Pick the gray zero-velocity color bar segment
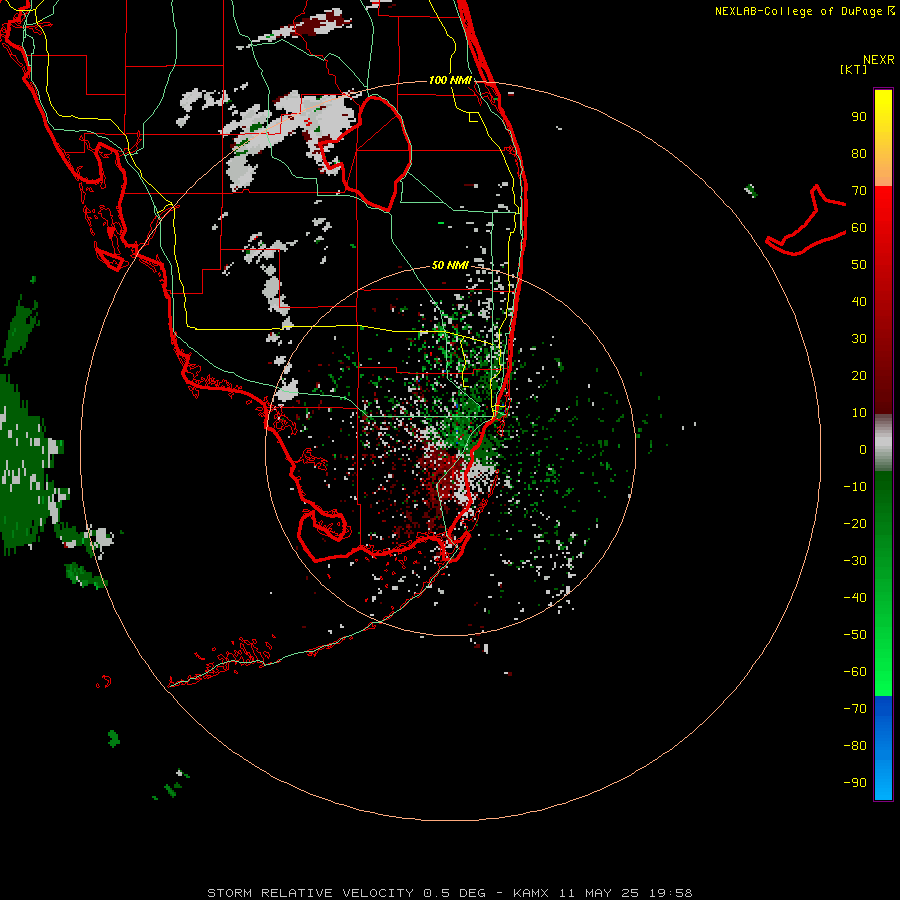This screenshot has width=900, height=900. pos(883,443)
